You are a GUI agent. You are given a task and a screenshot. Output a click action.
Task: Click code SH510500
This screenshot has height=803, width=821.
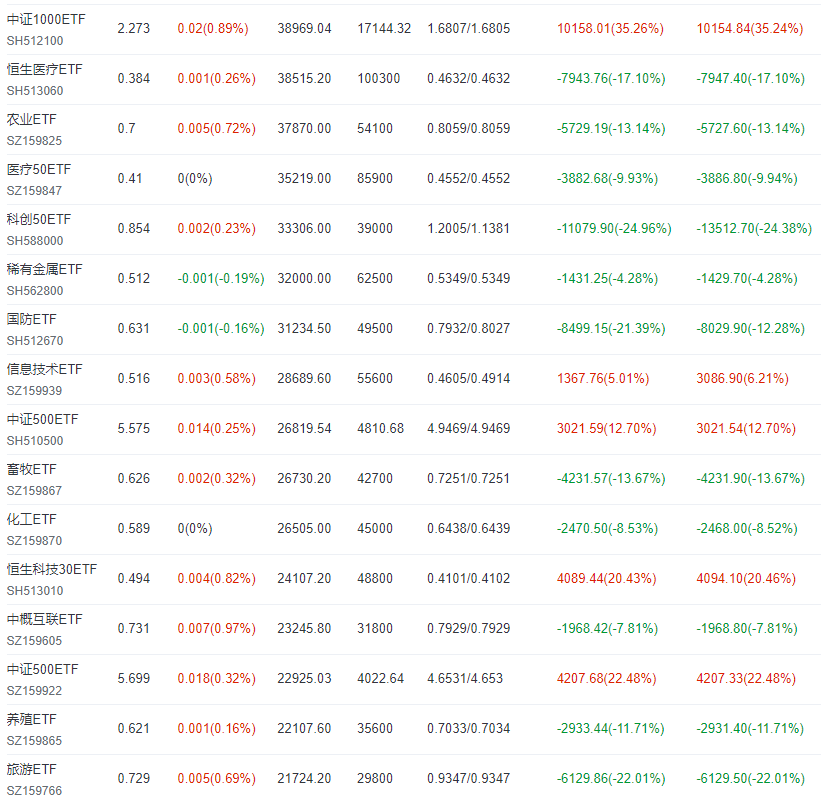(35, 441)
